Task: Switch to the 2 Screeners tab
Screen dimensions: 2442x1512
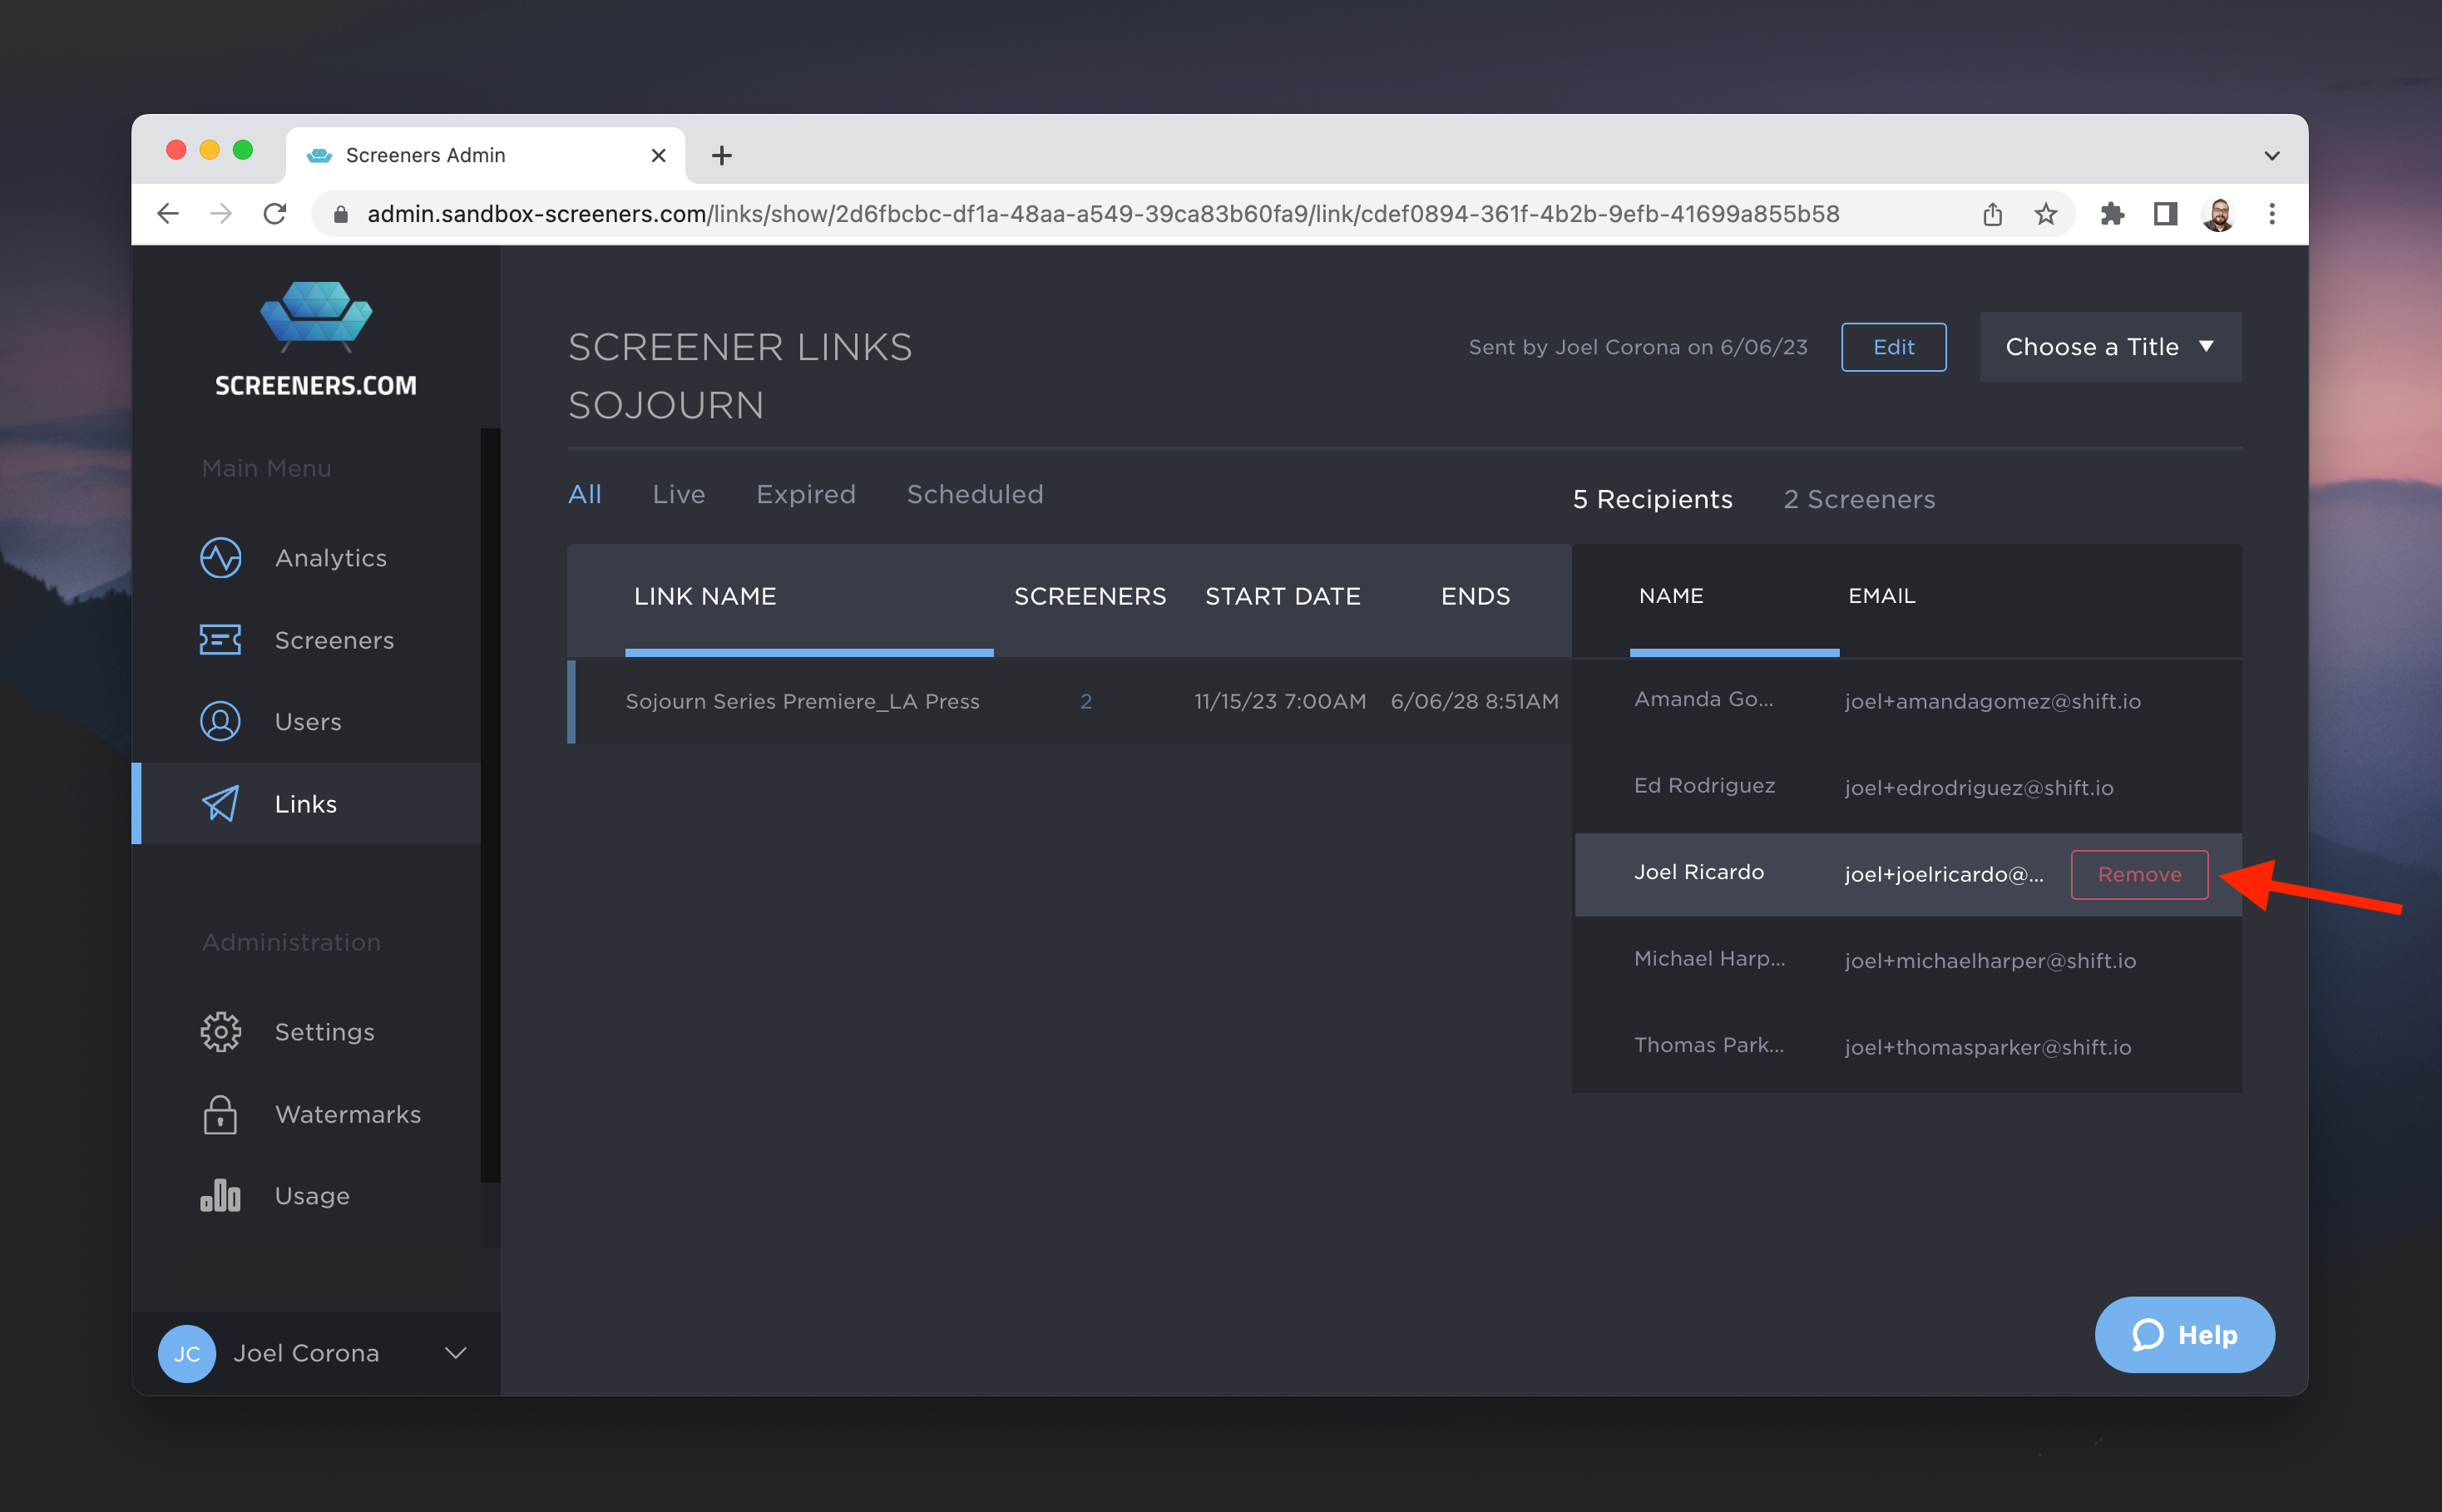Action: pos(1859,499)
